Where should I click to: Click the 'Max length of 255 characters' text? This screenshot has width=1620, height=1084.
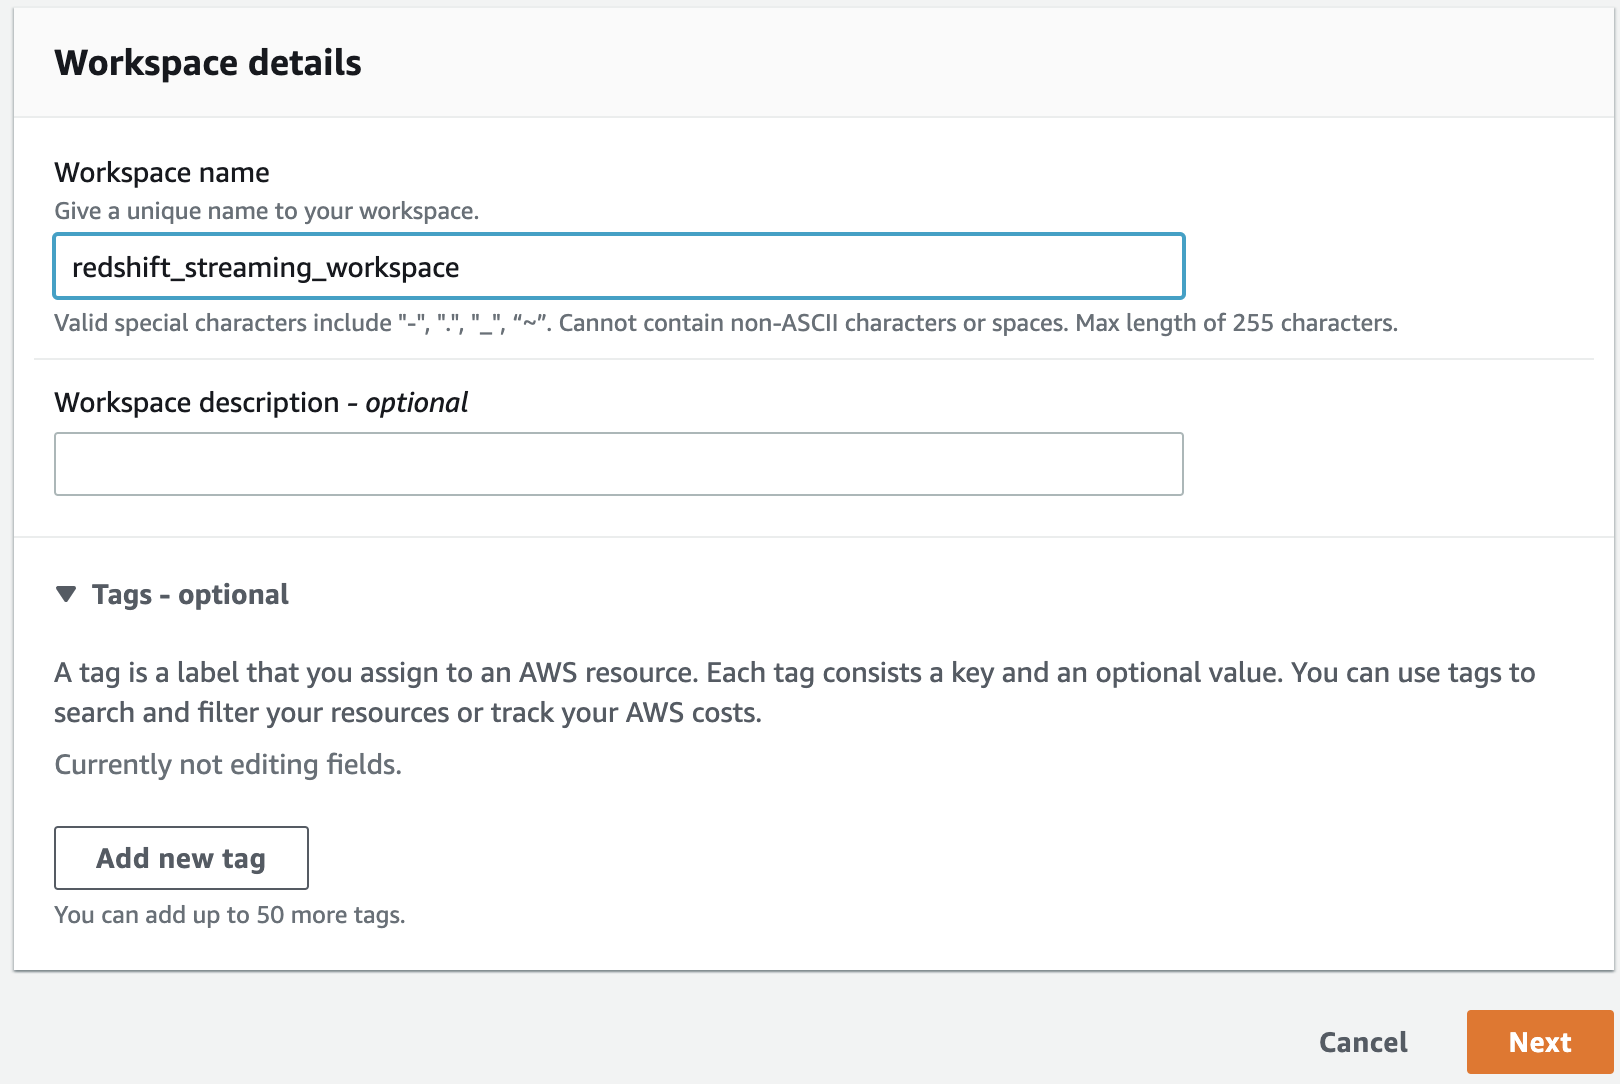1236,323
